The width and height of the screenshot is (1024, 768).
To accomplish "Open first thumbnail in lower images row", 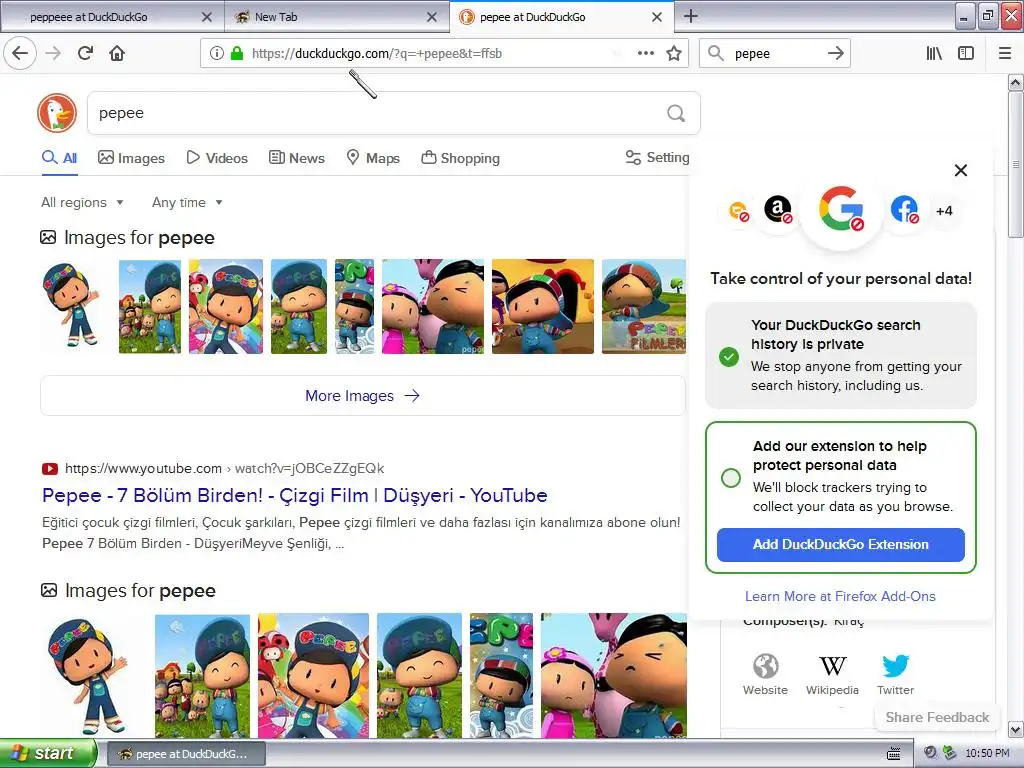I will pyautogui.click(x=89, y=676).
